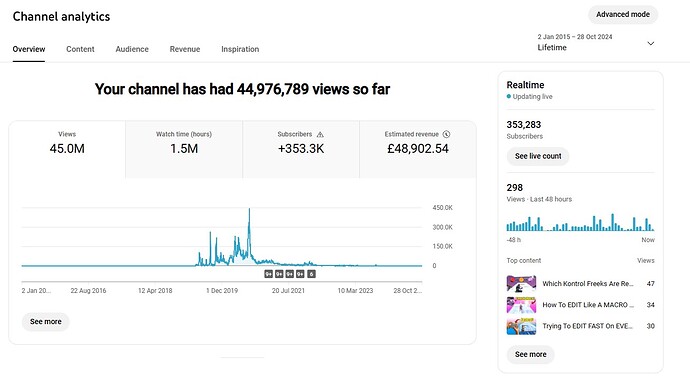
Task: Open the Trying To EDIT FAST thumbnail
Action: point(521,326)
